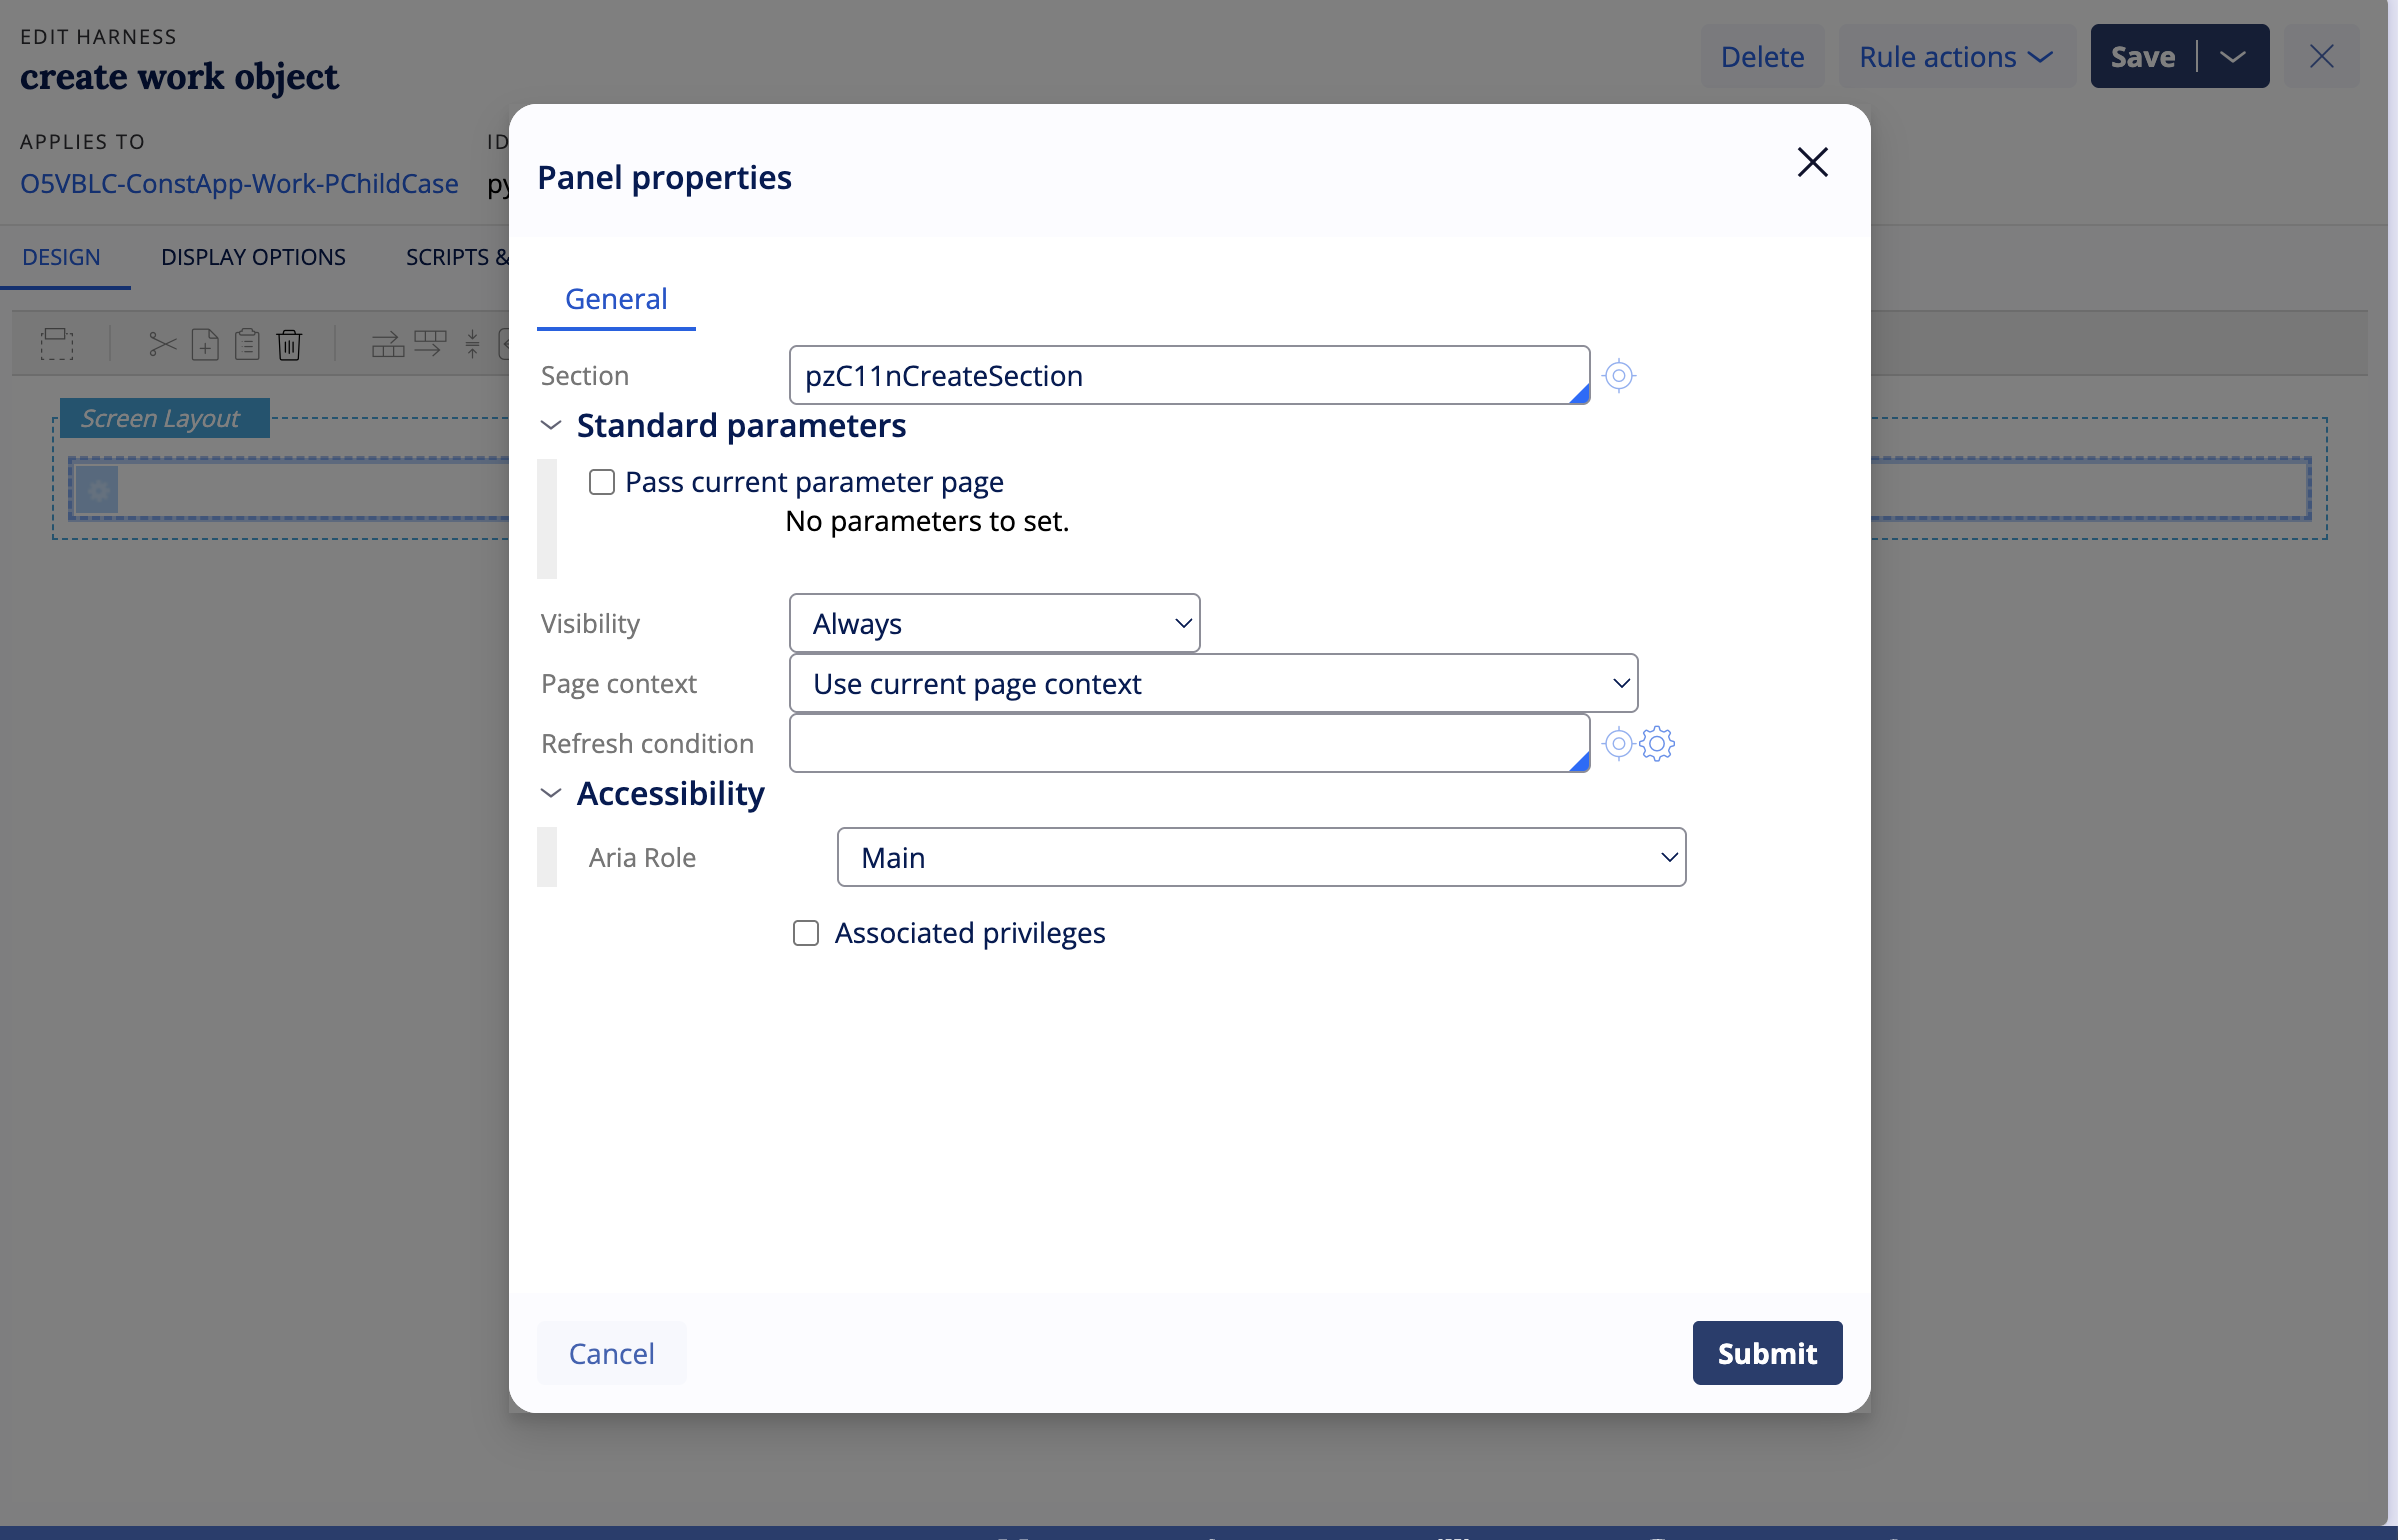Click the clipboard paste icon in harness toolbar
2398x1540 pixels.
tap(247, 345)
